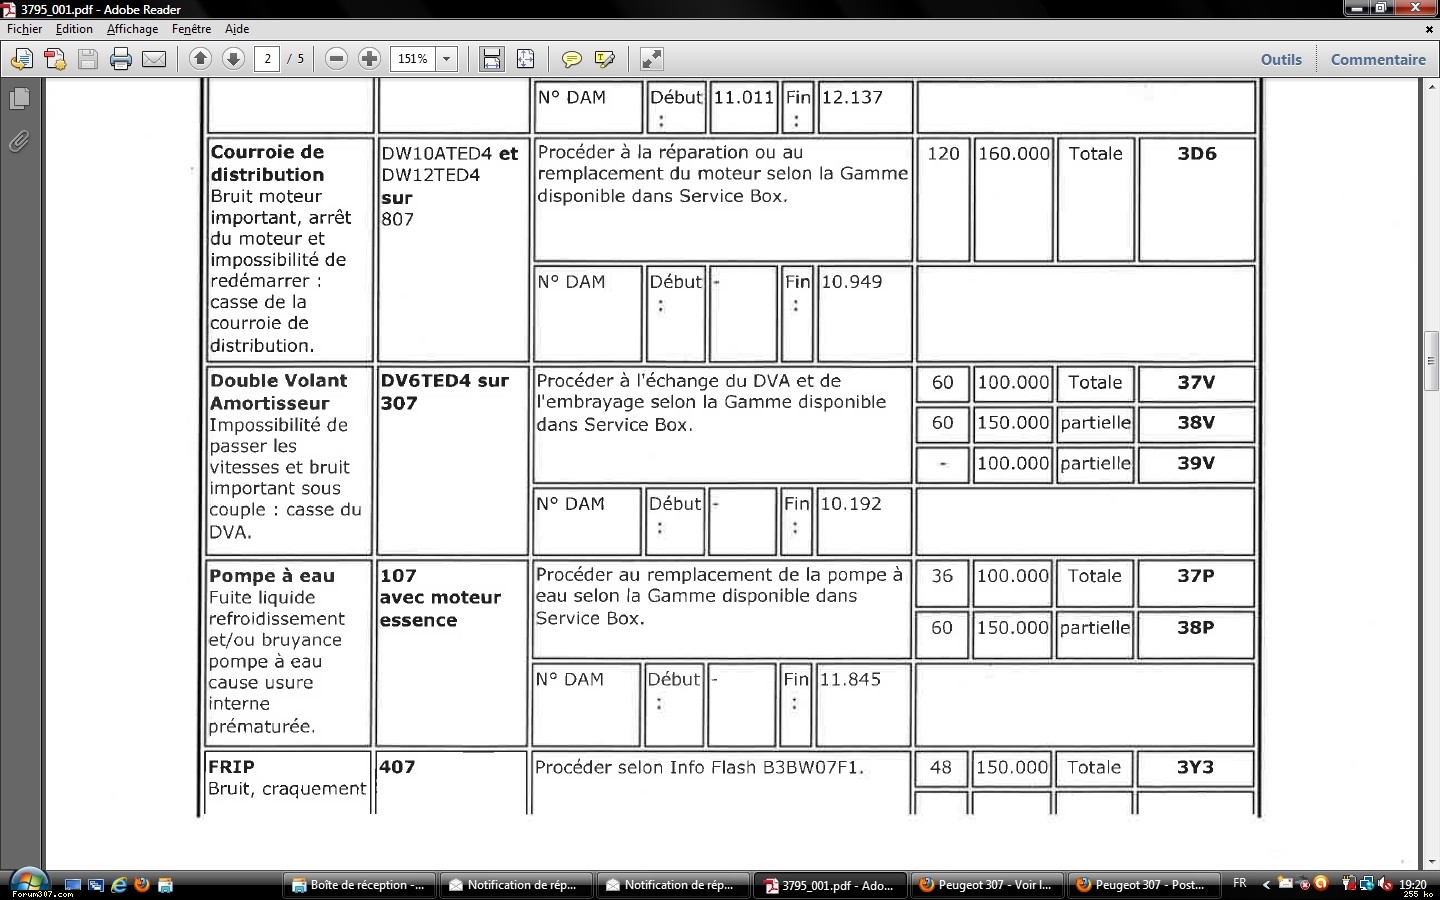Click the print document icon
The width and height of the screenshot is (1440, 900).
point(121,60)
